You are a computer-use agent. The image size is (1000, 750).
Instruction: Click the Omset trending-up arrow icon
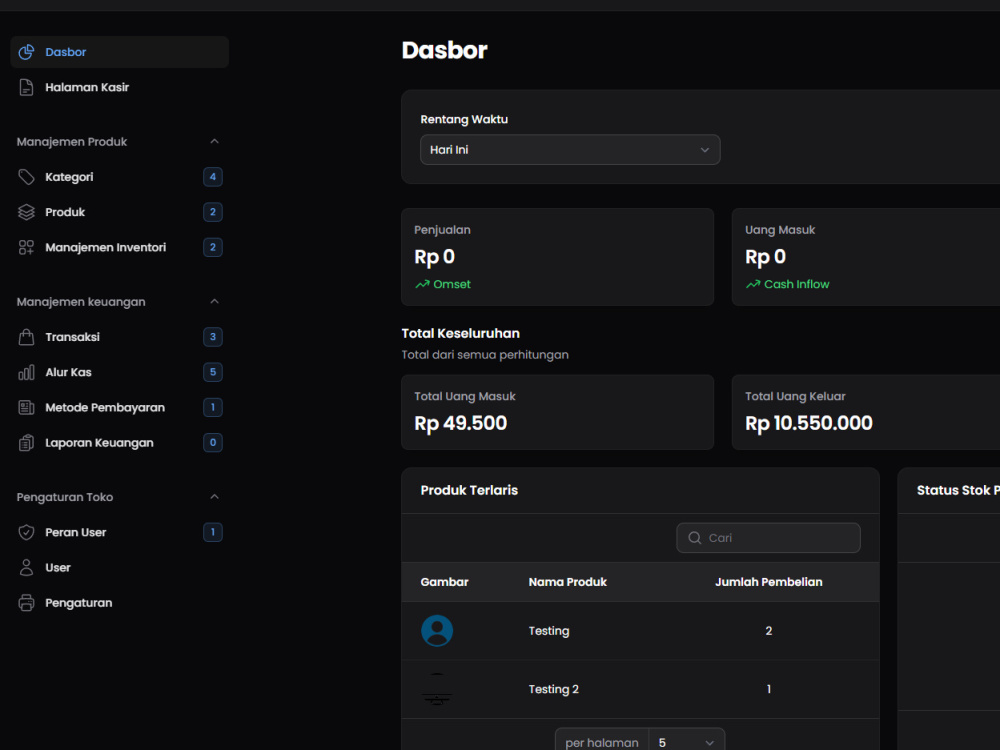422,284
